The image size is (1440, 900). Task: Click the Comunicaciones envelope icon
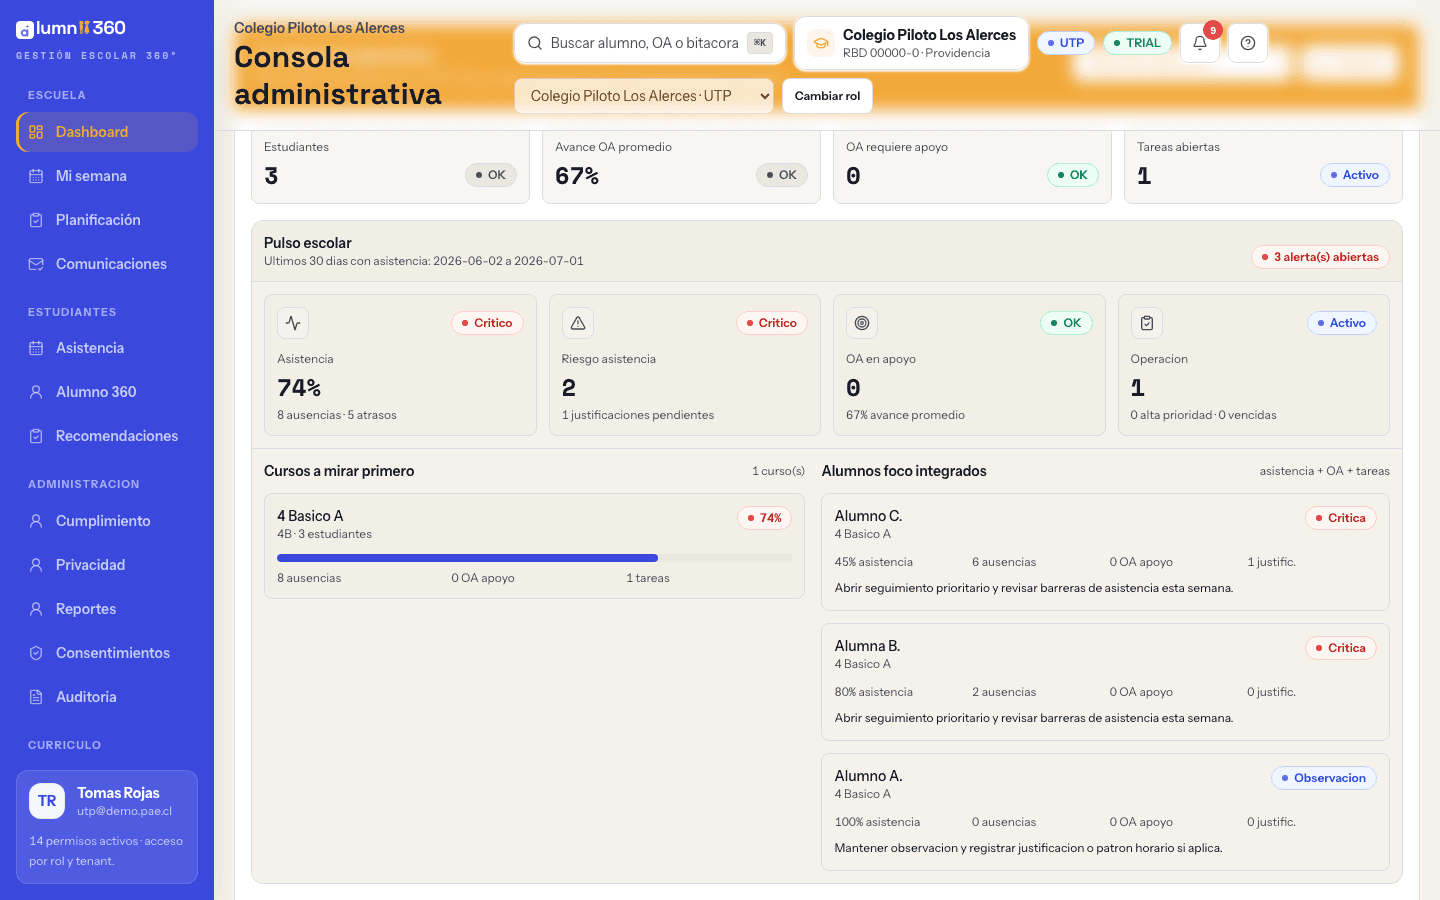click(36, 264)
